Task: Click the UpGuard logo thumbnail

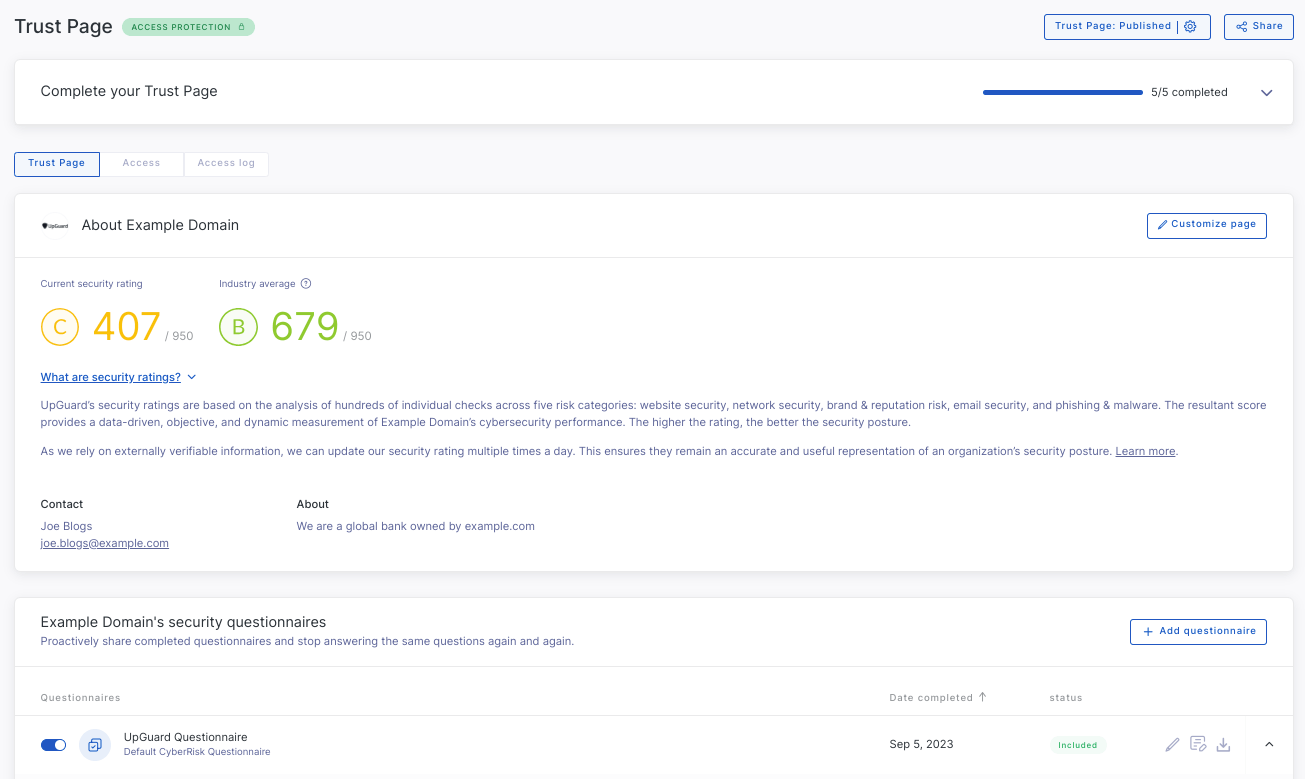Action: tap(55, 226)
